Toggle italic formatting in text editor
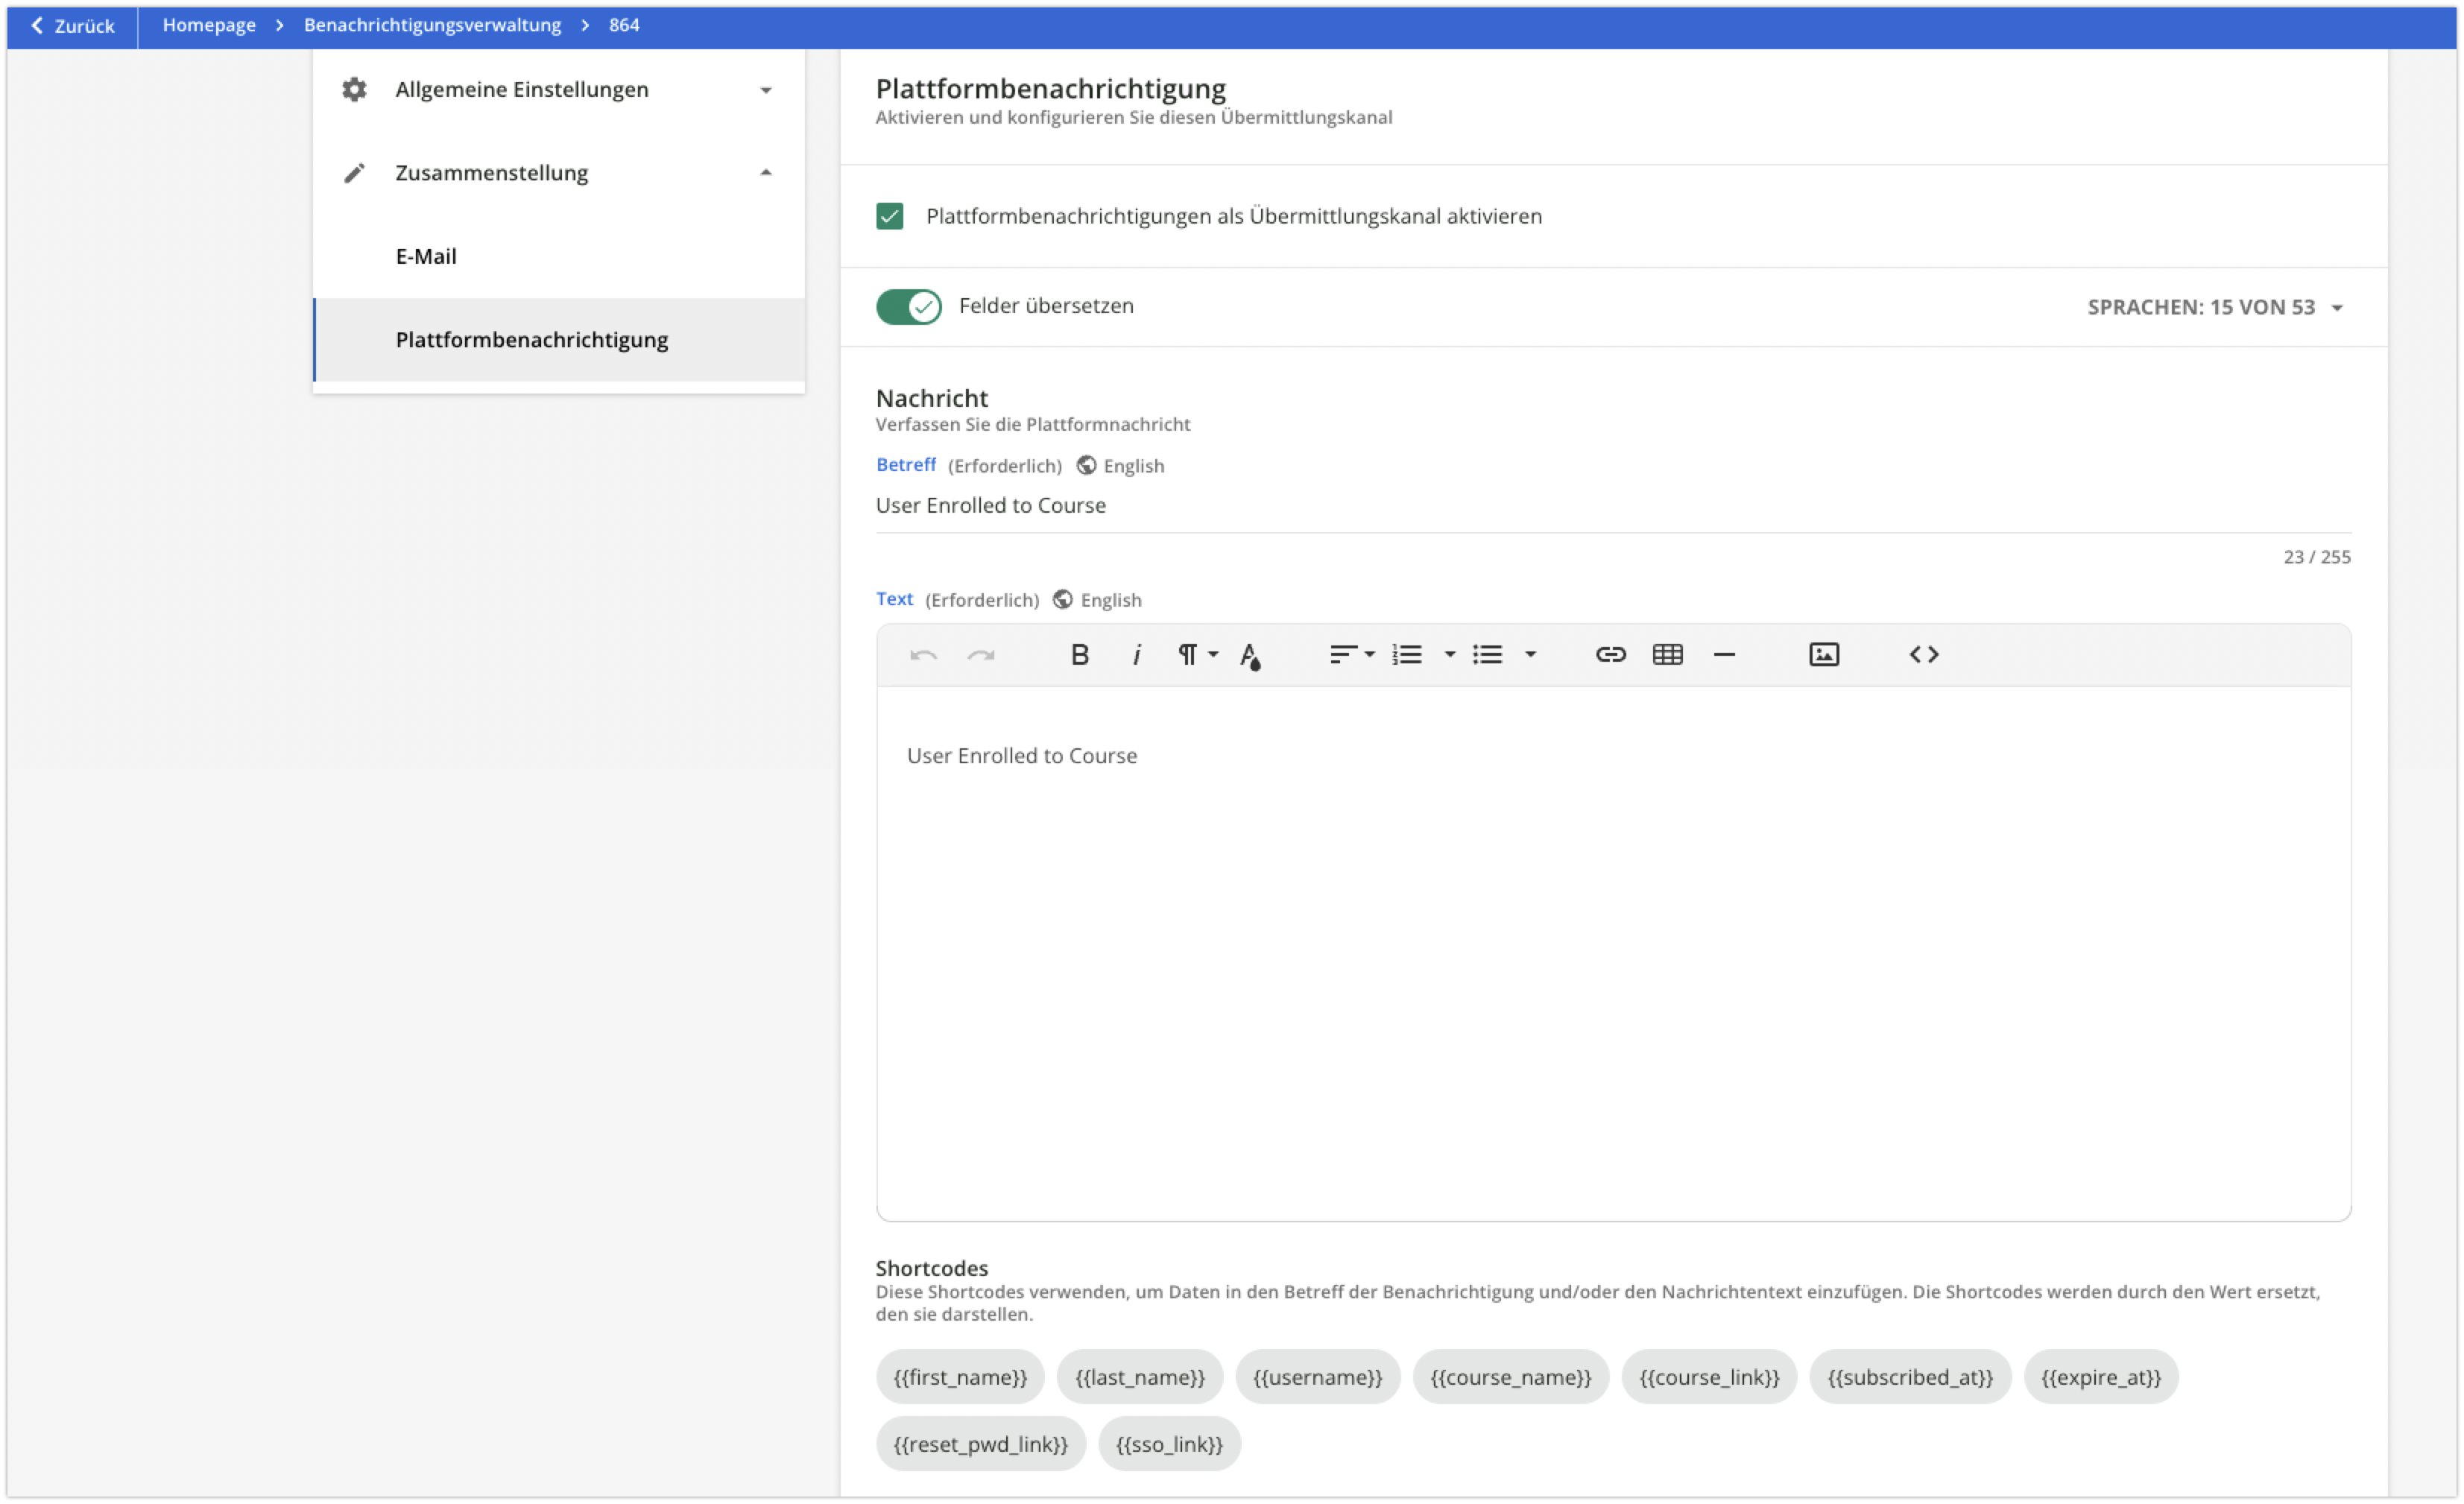Image resolution: width=2464 pixels, height=1504 pixels. [1136, 655]
